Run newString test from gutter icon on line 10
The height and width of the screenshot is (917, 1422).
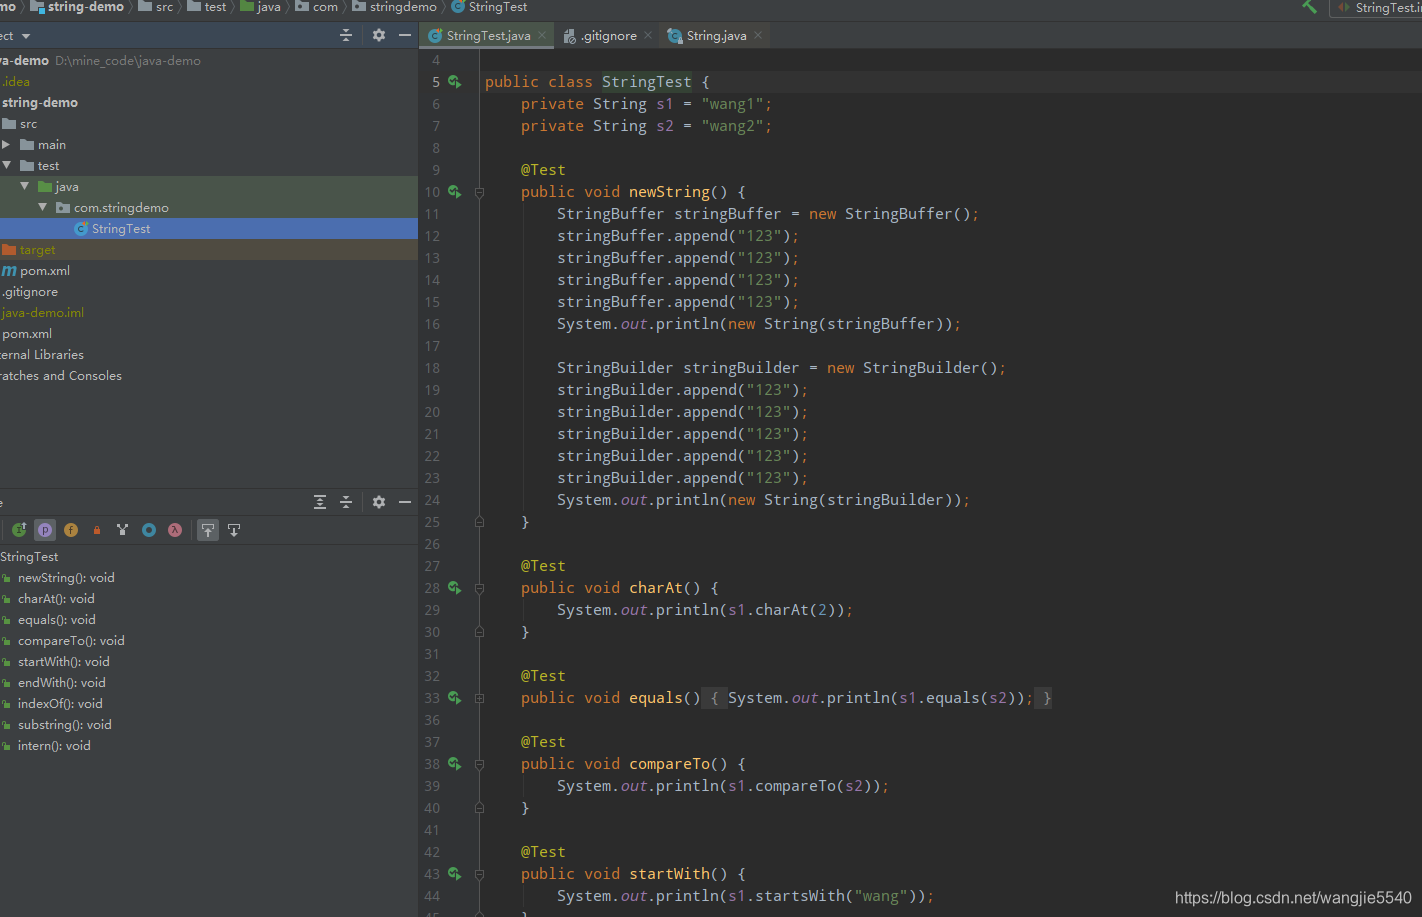tap(454, 192)
